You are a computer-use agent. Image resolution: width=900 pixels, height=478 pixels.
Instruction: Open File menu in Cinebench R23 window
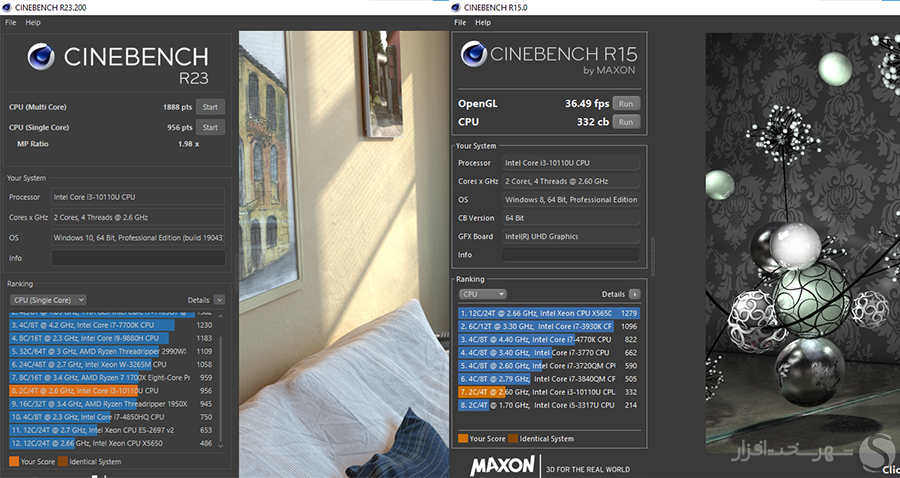10,22
